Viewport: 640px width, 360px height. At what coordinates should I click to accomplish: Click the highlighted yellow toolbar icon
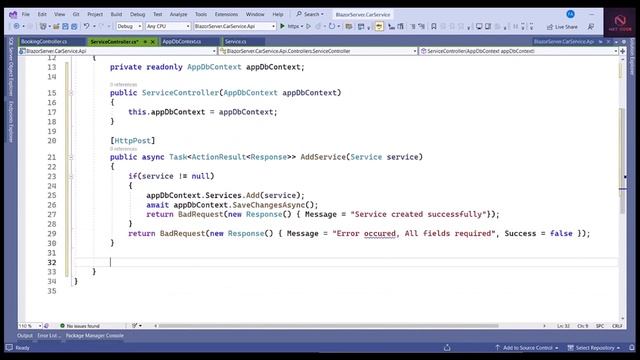click(x=379, y=27)
